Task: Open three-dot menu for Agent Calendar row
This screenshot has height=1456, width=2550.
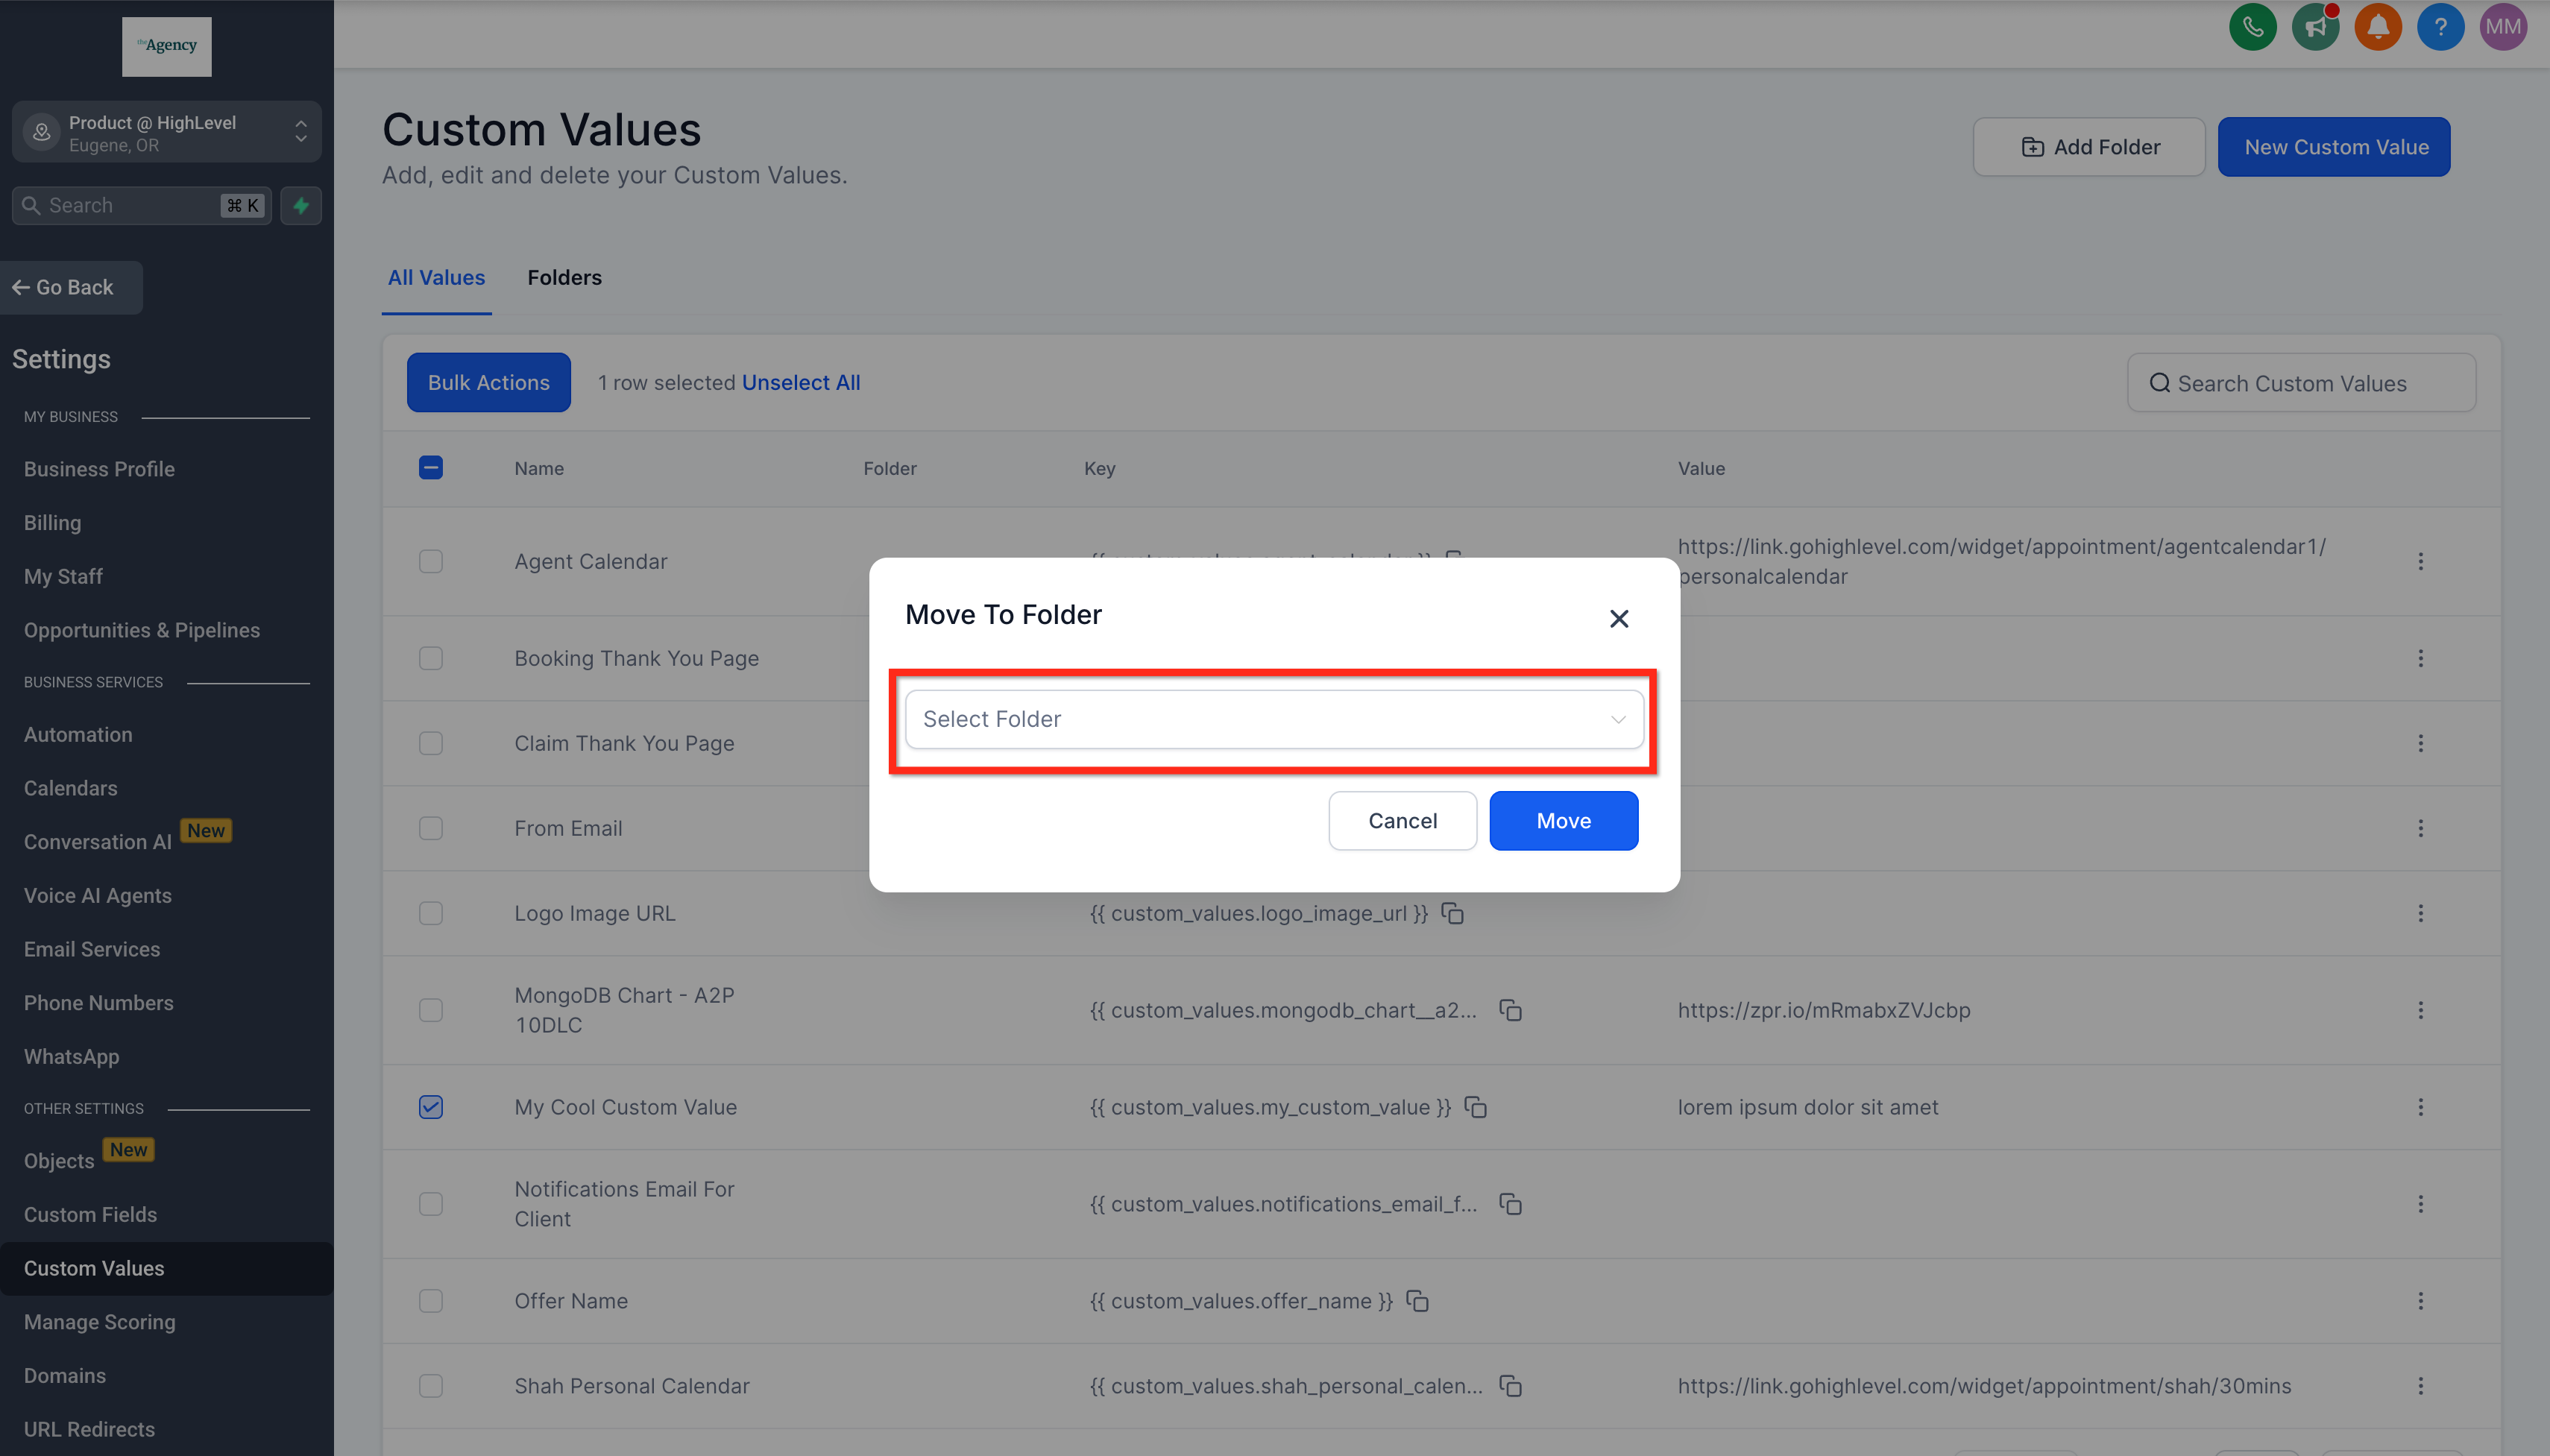Action: click(2420, 561)
